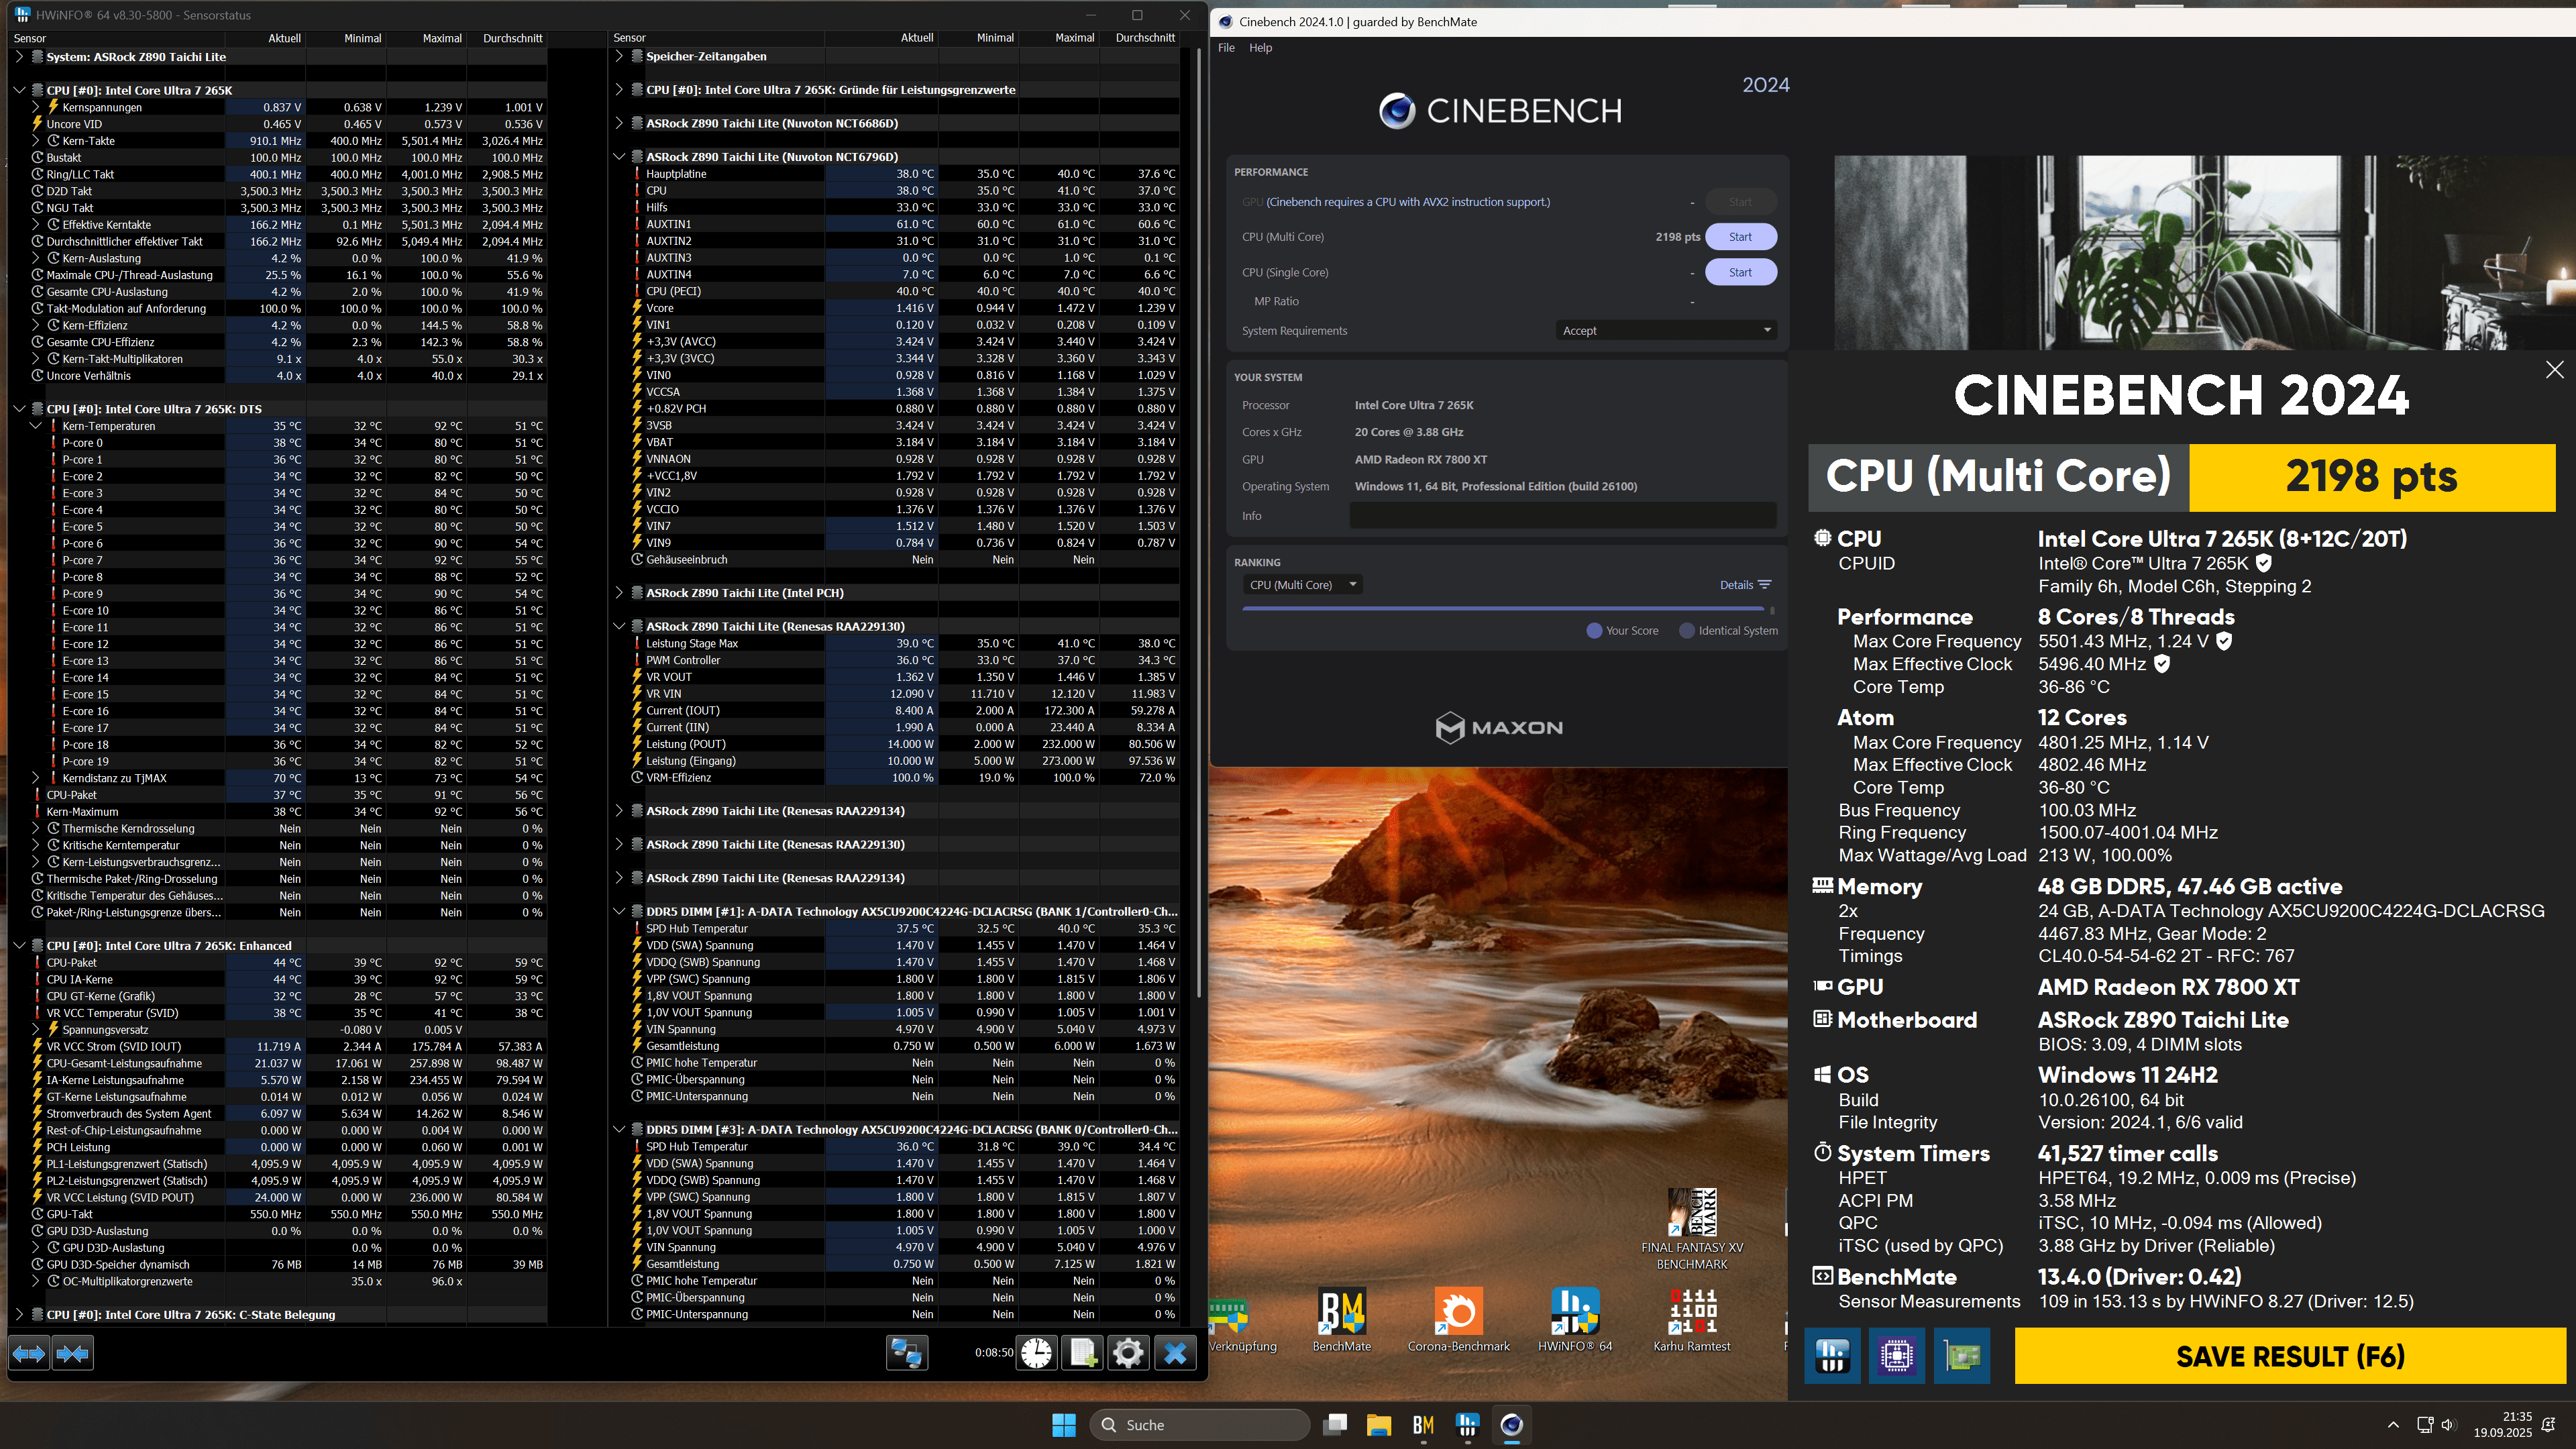
Task: Click the SAVE RESULT (F6) button
Action: (x=2290, y=1356)
